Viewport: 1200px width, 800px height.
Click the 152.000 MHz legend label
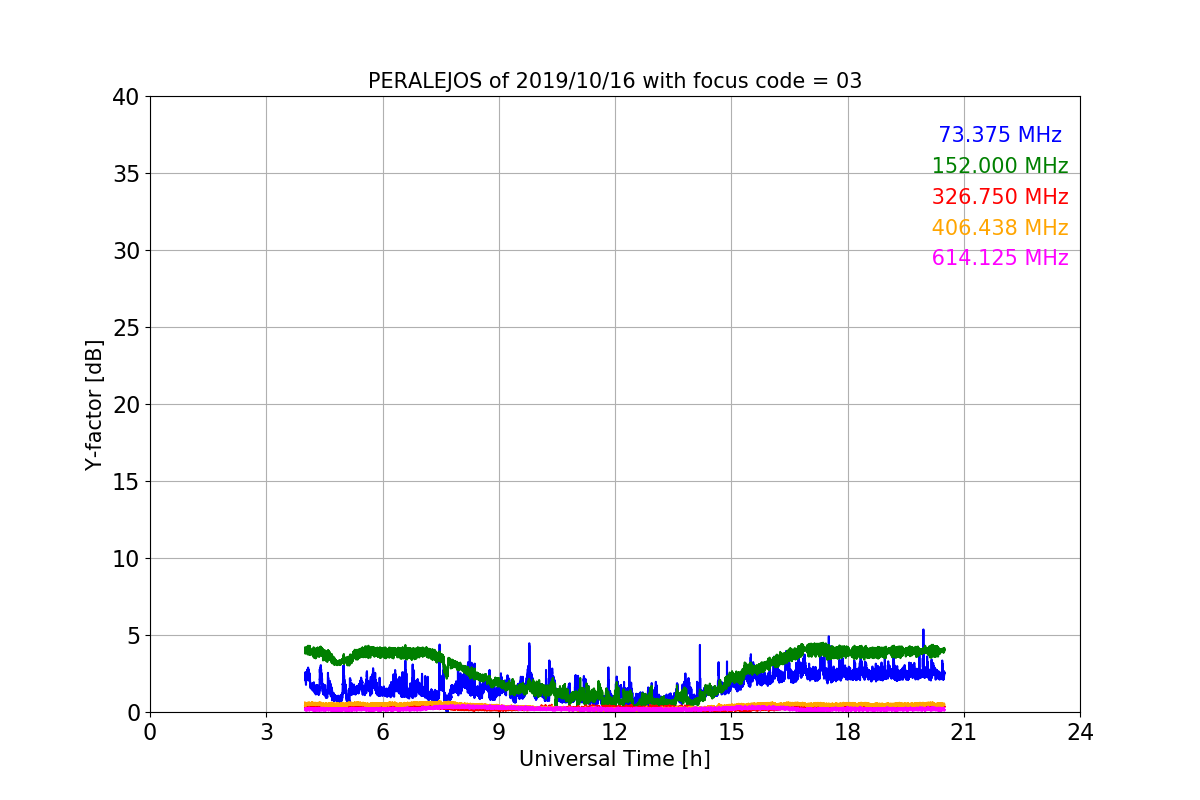[x=1000, y=166]
